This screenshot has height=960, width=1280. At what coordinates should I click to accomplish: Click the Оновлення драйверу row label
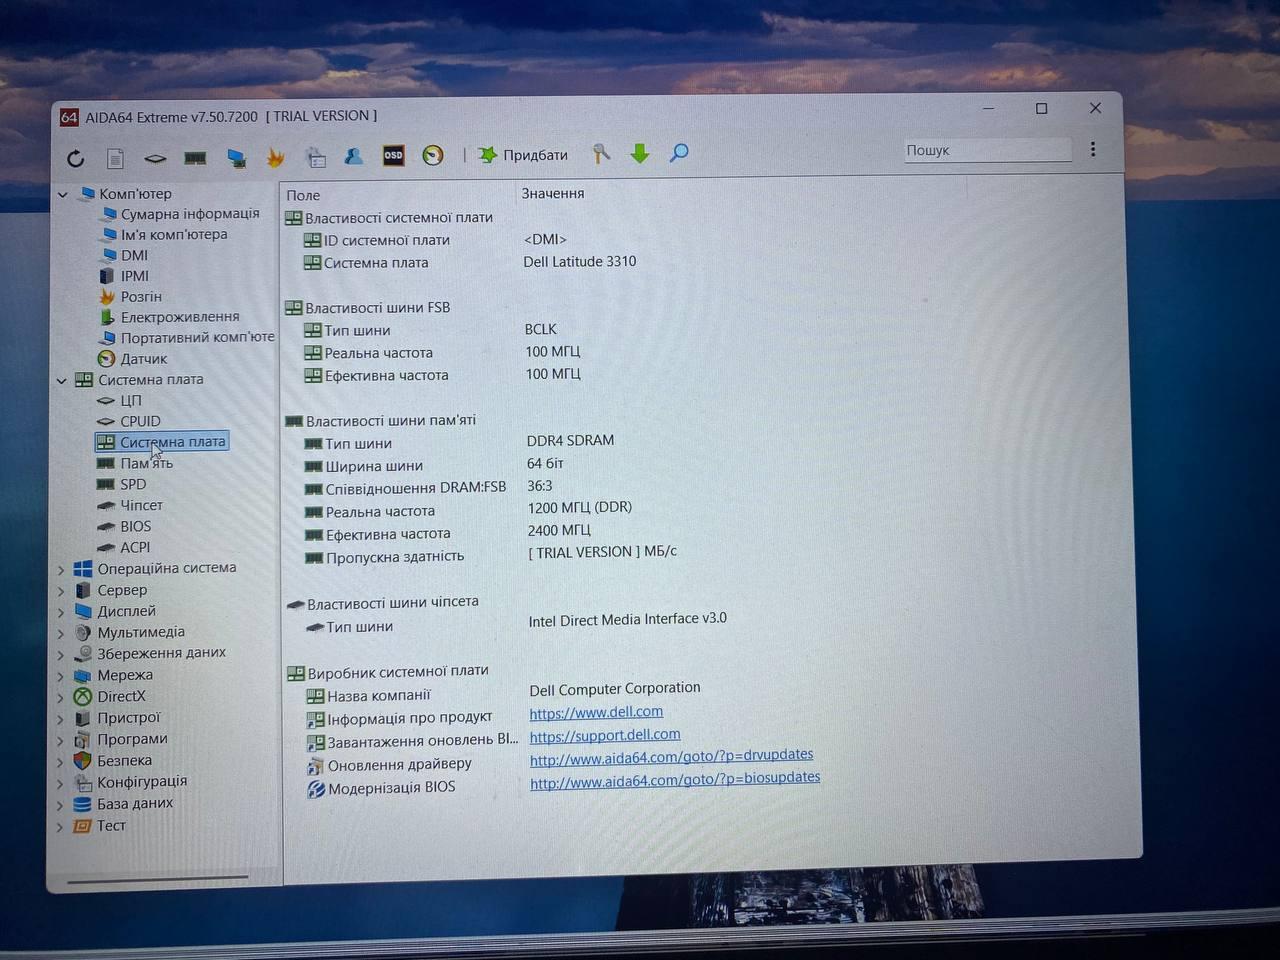click(x=399, y=765)
